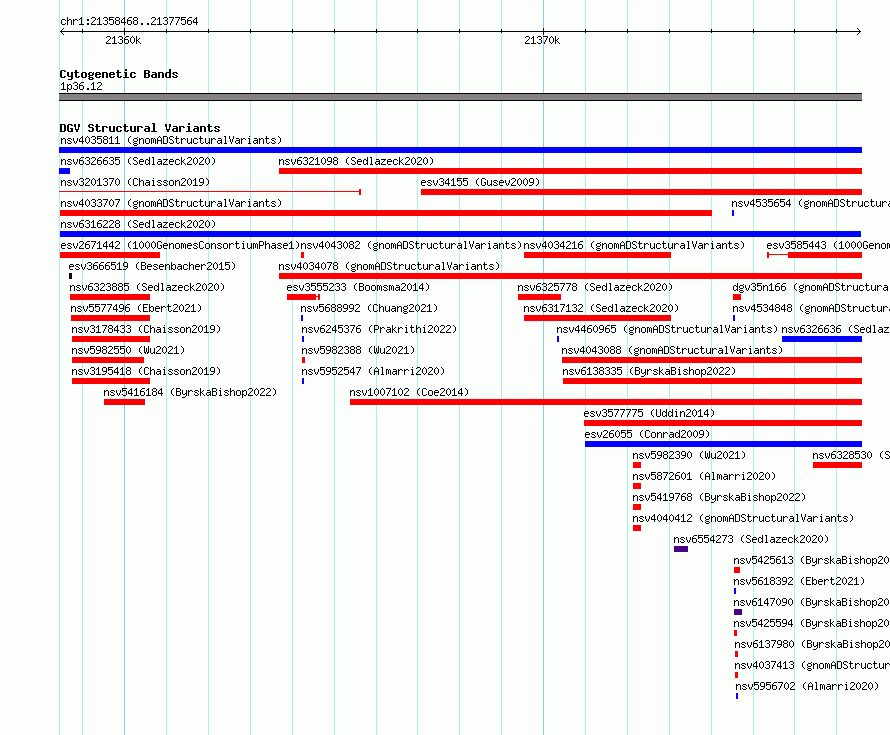The width and height of the screenshot is (890, 735).
Task: Click the nsv5688992 (Chuang2021) label
Action: point(370,308)
